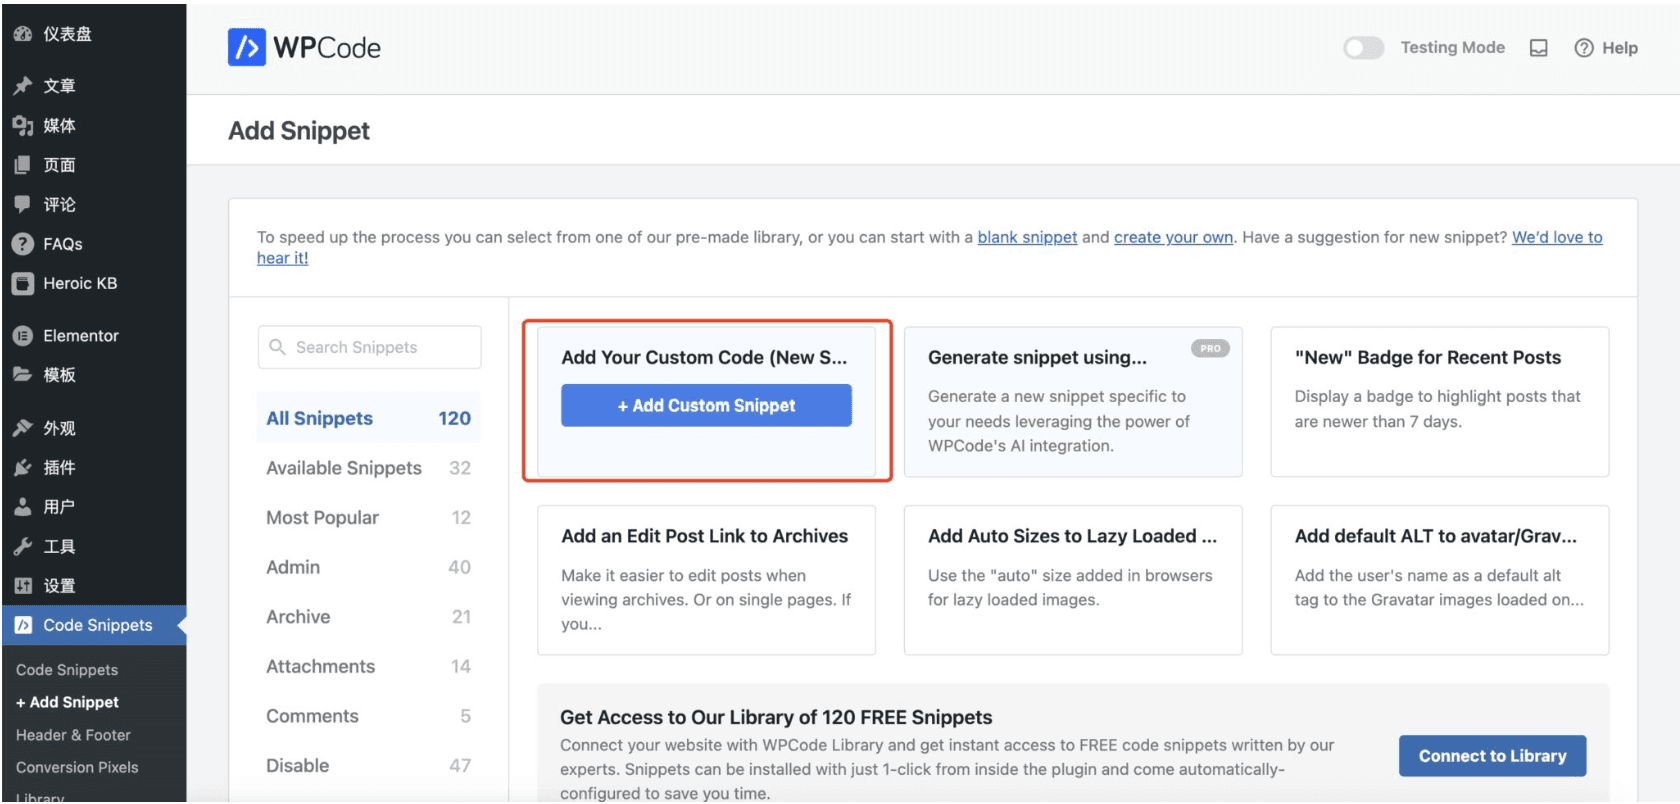Click the Add Snippet page heading
This screenshot has width=1680, height=804.
tap(299, 131)
